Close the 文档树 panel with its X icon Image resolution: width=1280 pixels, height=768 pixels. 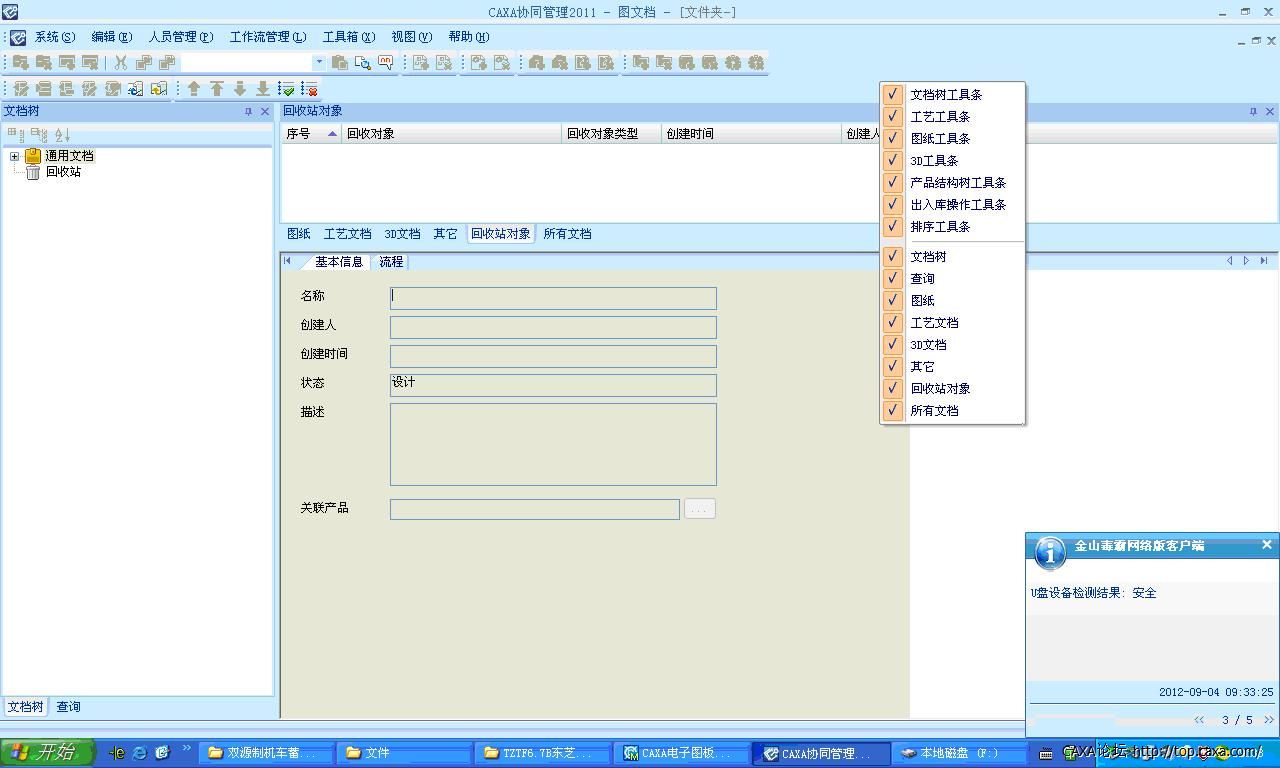[265, 112]
